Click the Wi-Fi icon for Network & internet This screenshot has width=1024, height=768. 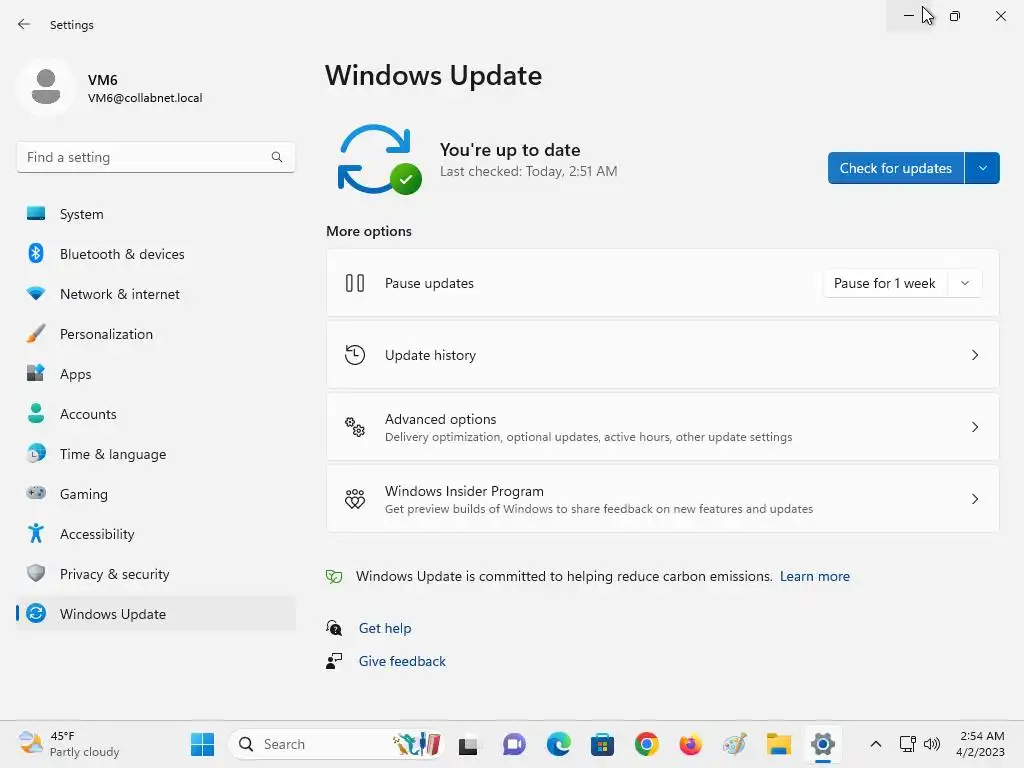[36, 293]
